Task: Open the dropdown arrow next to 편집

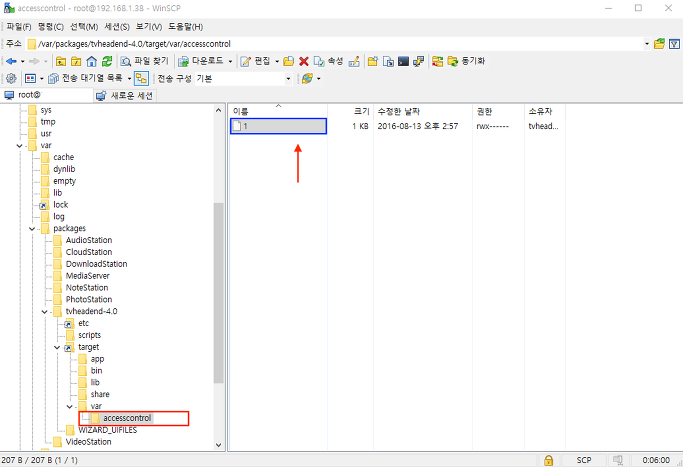Action: coord(277,61)
